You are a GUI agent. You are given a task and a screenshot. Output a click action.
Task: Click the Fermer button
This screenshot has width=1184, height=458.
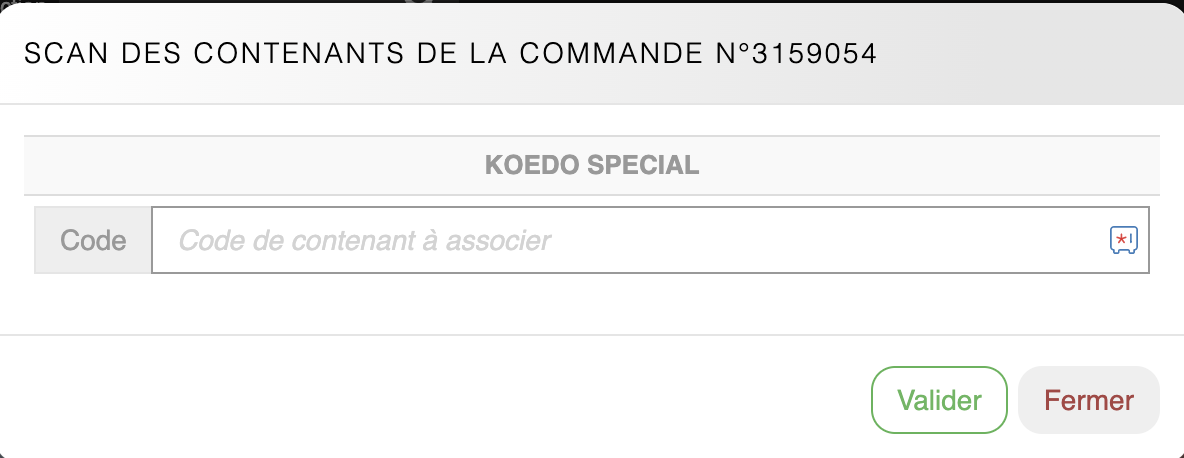pyautogui.click(x=1089, y=400)
